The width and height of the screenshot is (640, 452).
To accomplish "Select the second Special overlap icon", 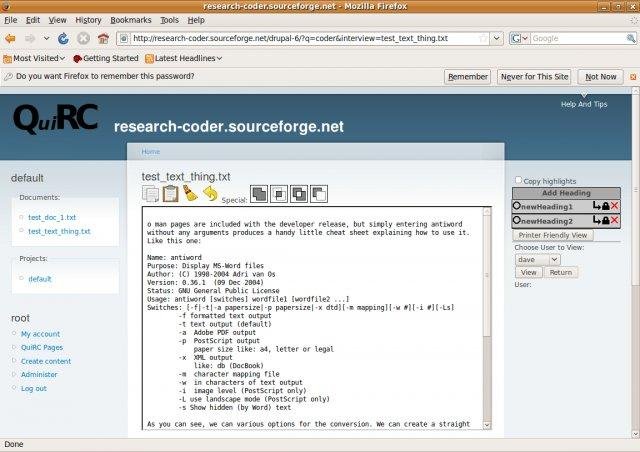I will 279,194.
